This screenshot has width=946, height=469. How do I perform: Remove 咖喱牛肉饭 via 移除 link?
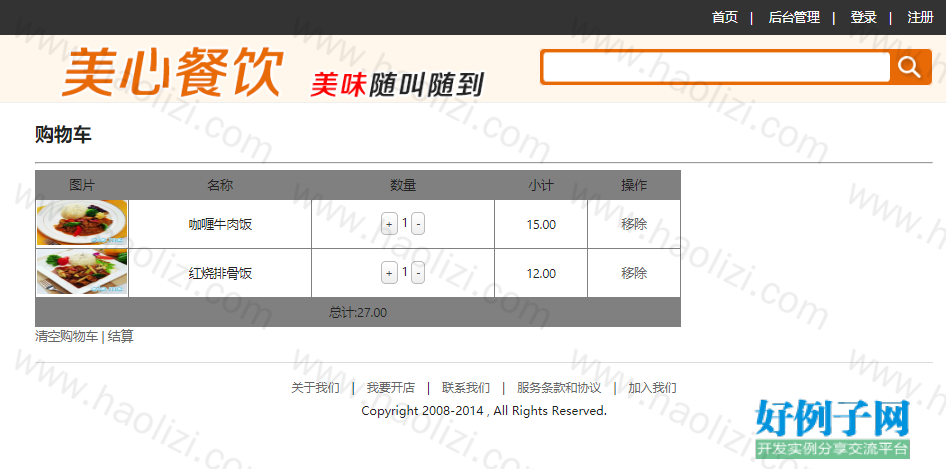634,224
